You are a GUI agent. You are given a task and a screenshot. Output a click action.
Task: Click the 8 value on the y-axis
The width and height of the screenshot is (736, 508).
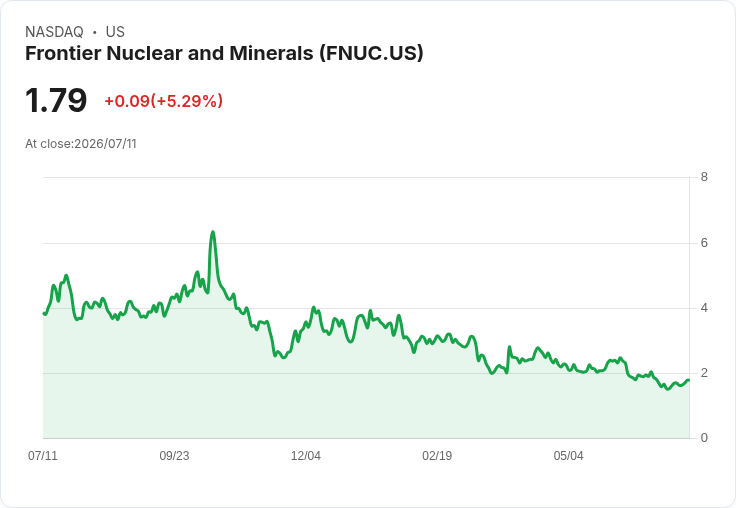704,177
